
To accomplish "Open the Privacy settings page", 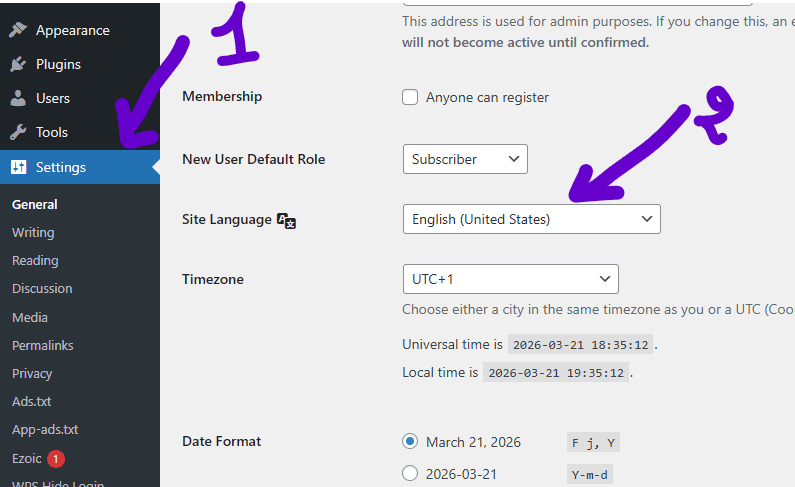I will pyautogui.click(x=32, y=373).
